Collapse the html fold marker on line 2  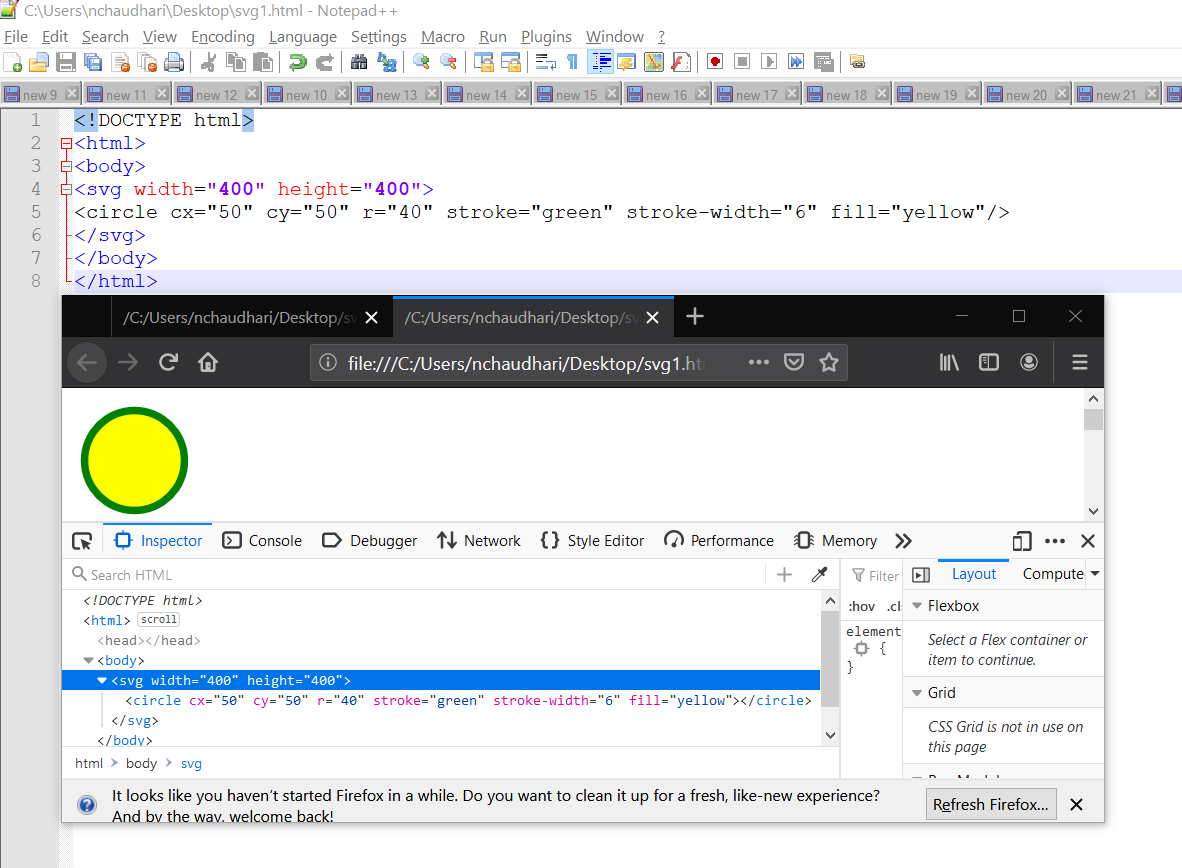66,143
